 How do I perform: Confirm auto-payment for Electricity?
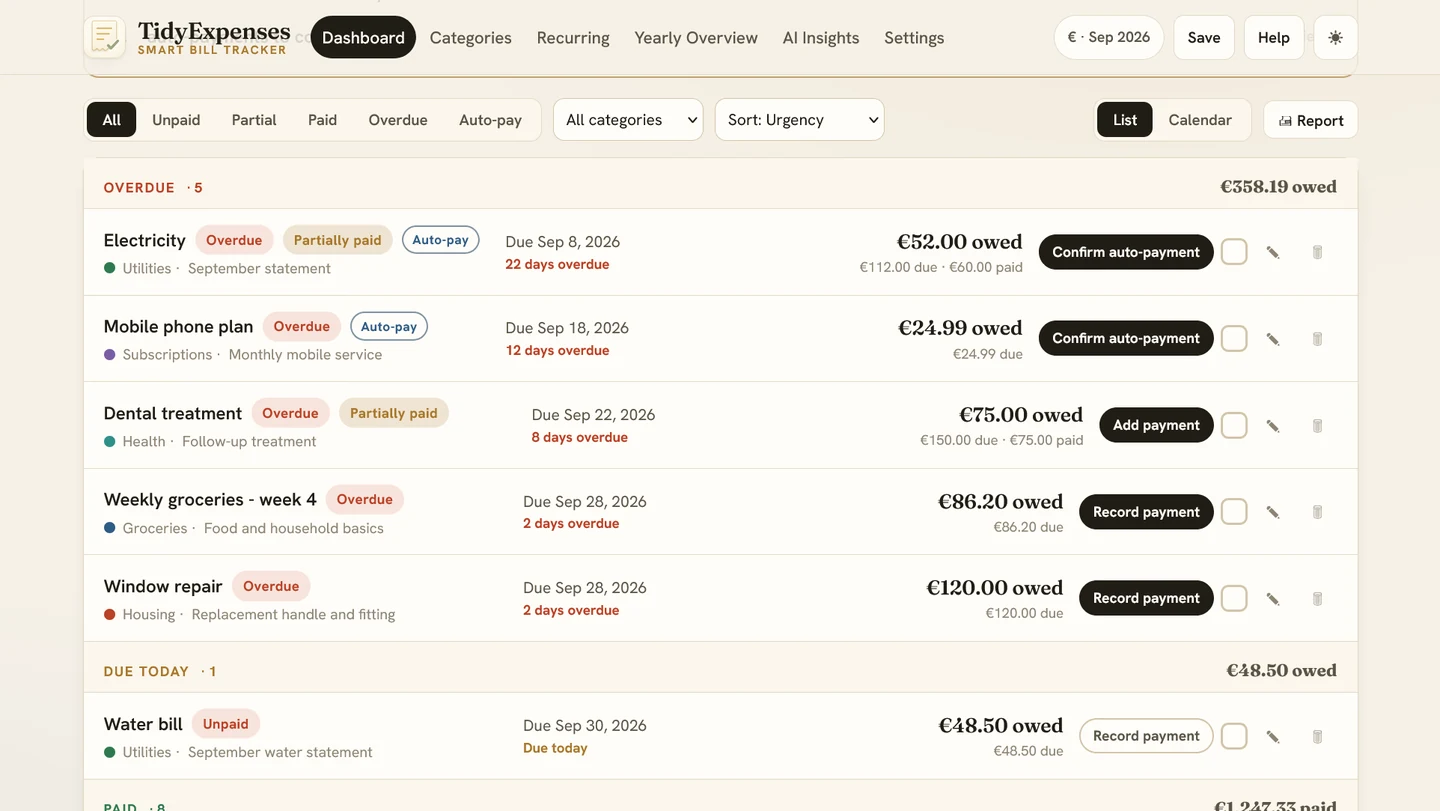[x=1126, y=252]
